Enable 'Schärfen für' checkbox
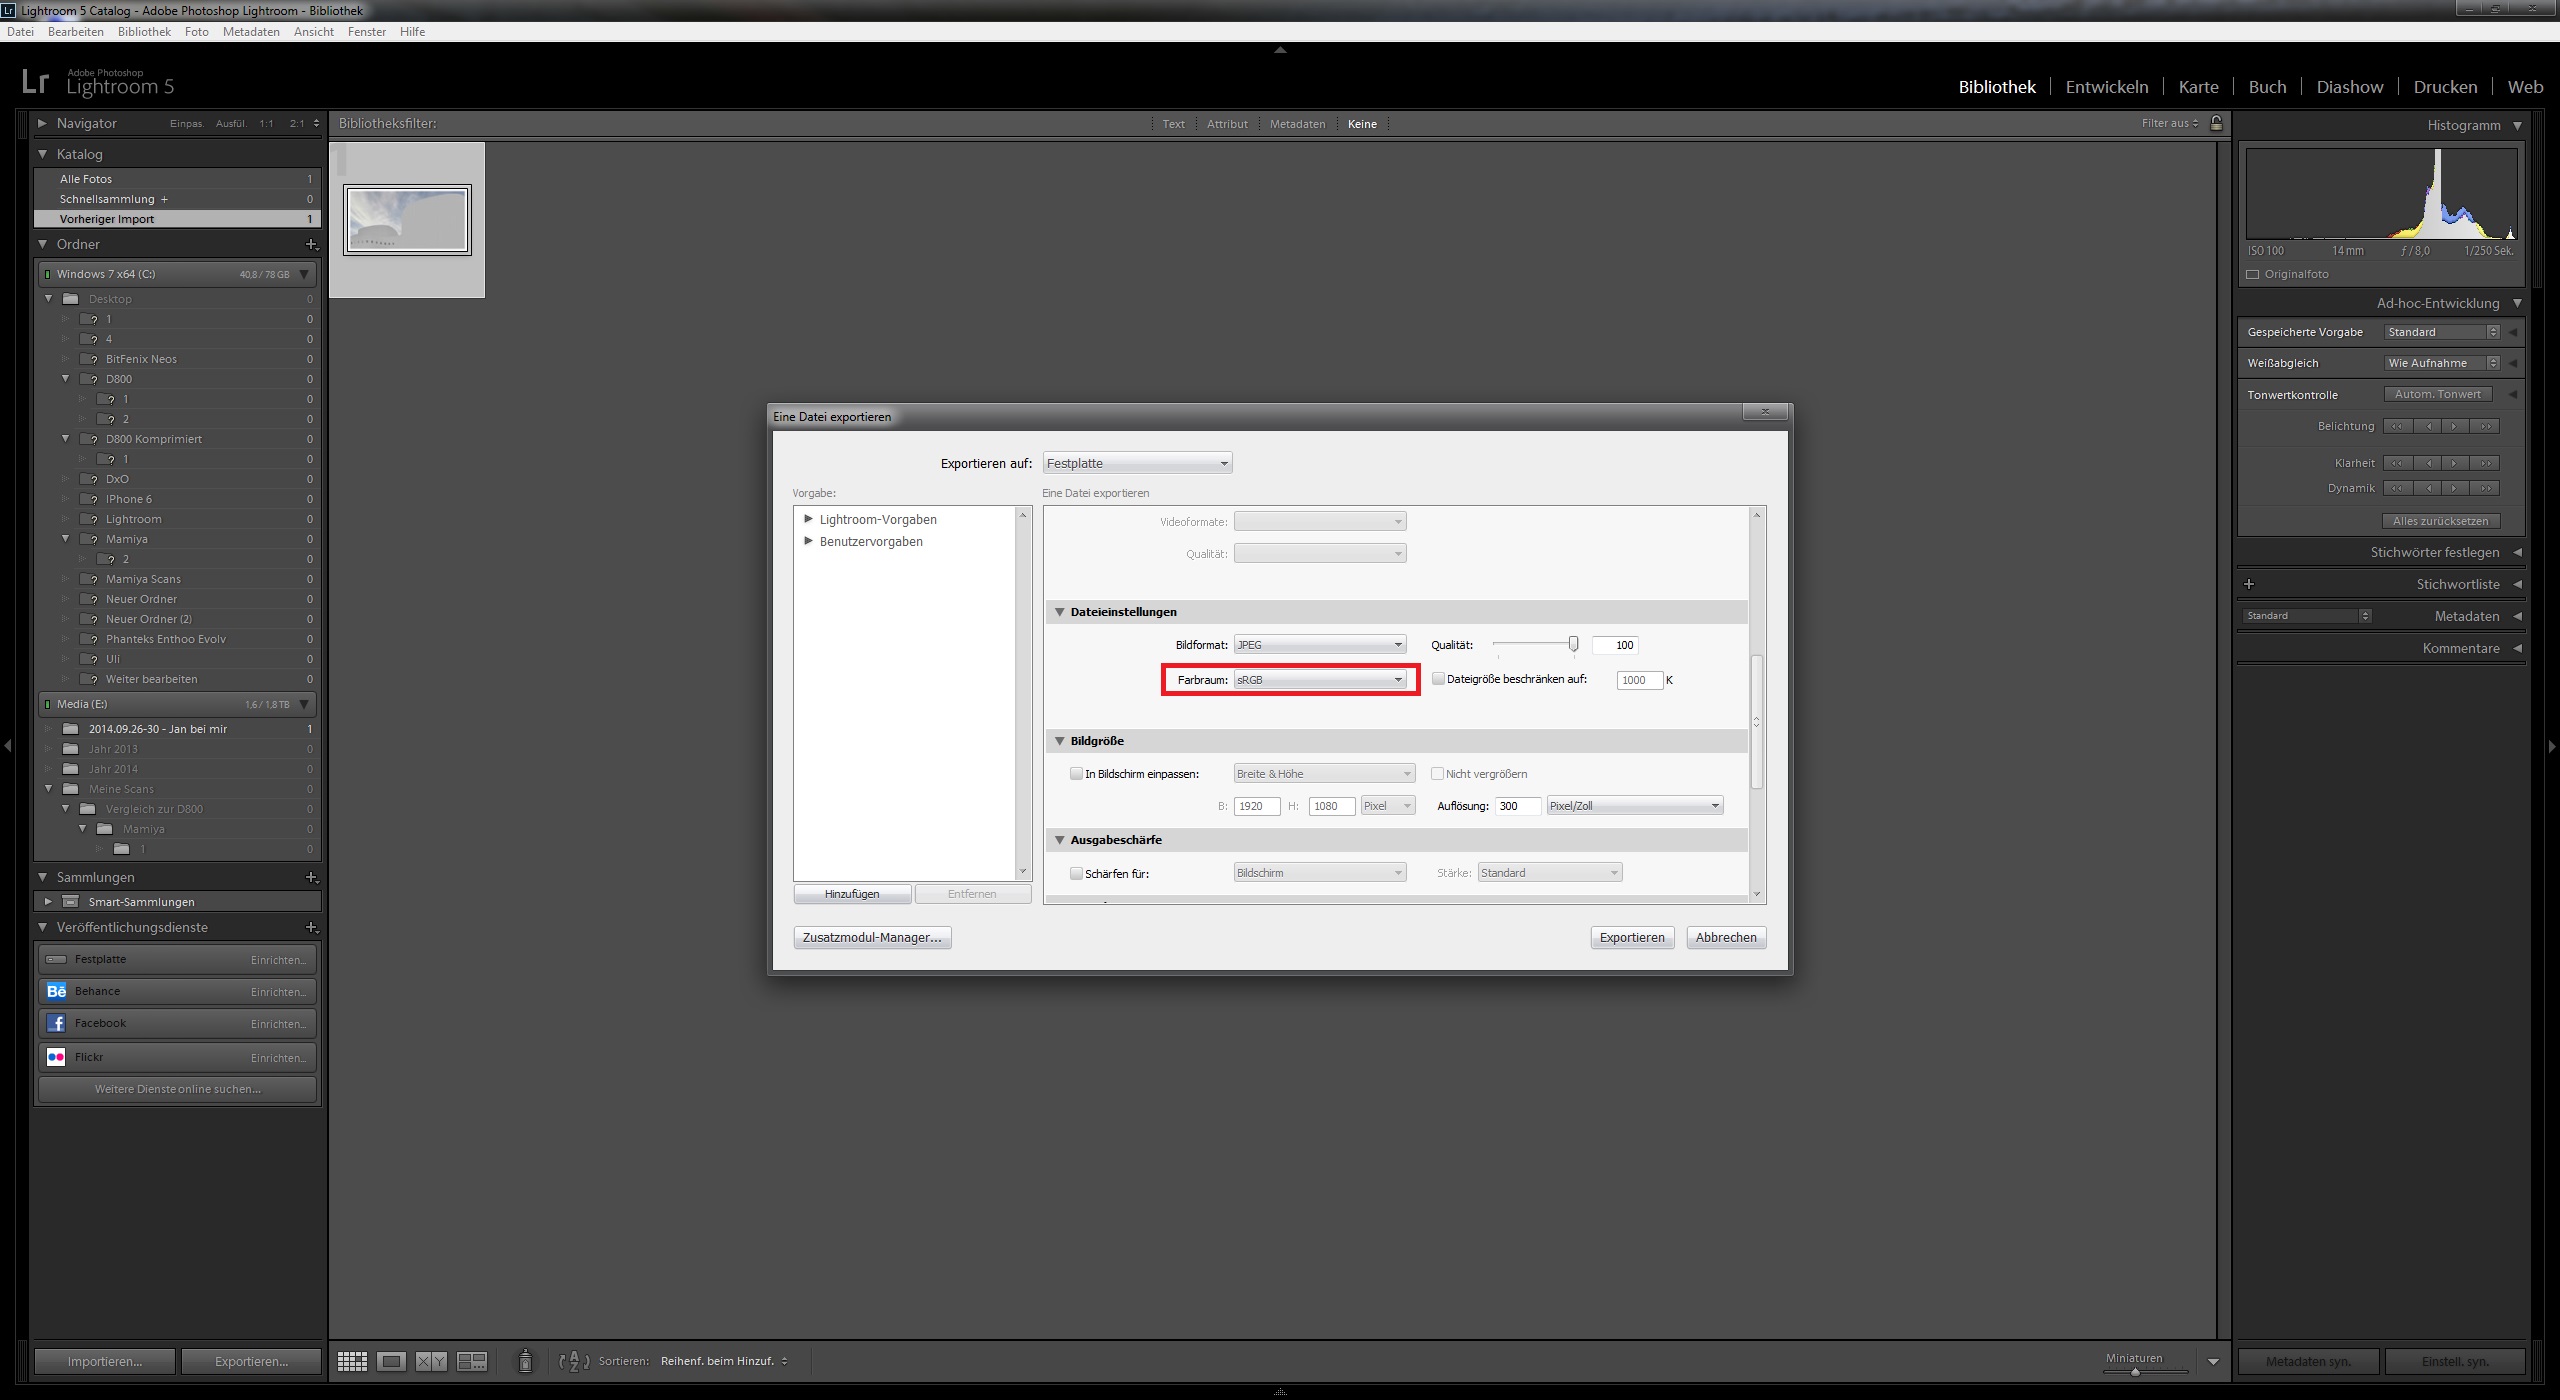2560x1400 pixels. 1076,873
